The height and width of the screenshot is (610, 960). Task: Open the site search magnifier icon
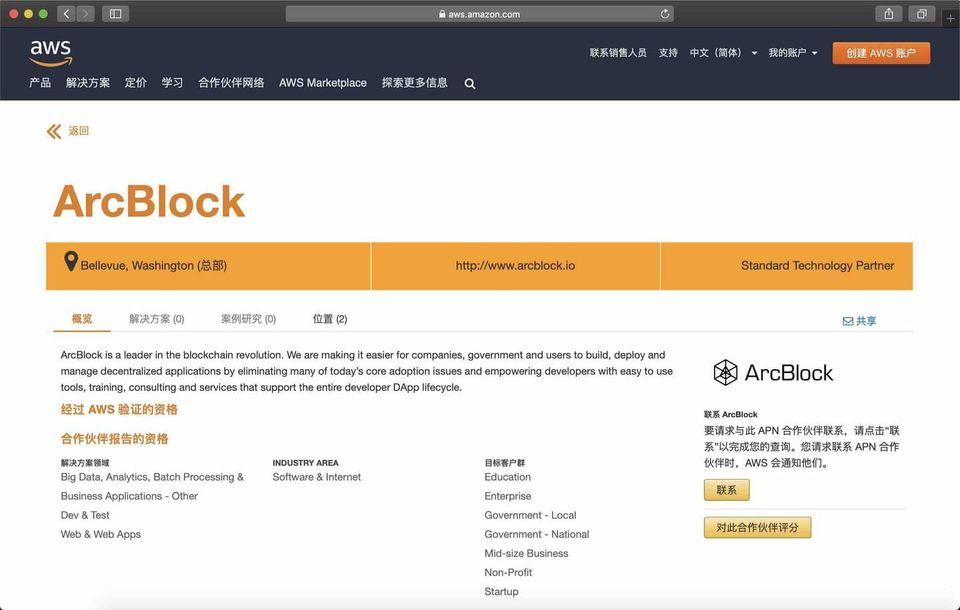pyautogui.click(x=470, y=84)
